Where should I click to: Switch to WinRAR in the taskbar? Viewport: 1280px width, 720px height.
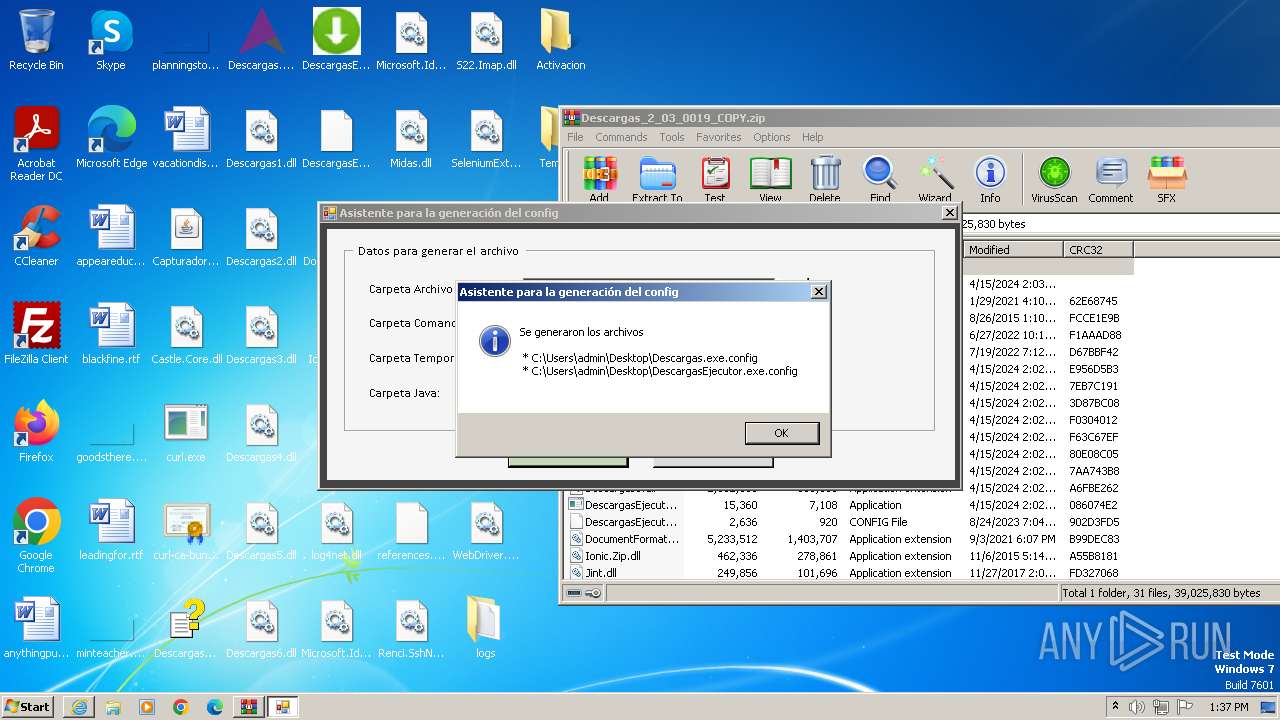coord(249,707)
